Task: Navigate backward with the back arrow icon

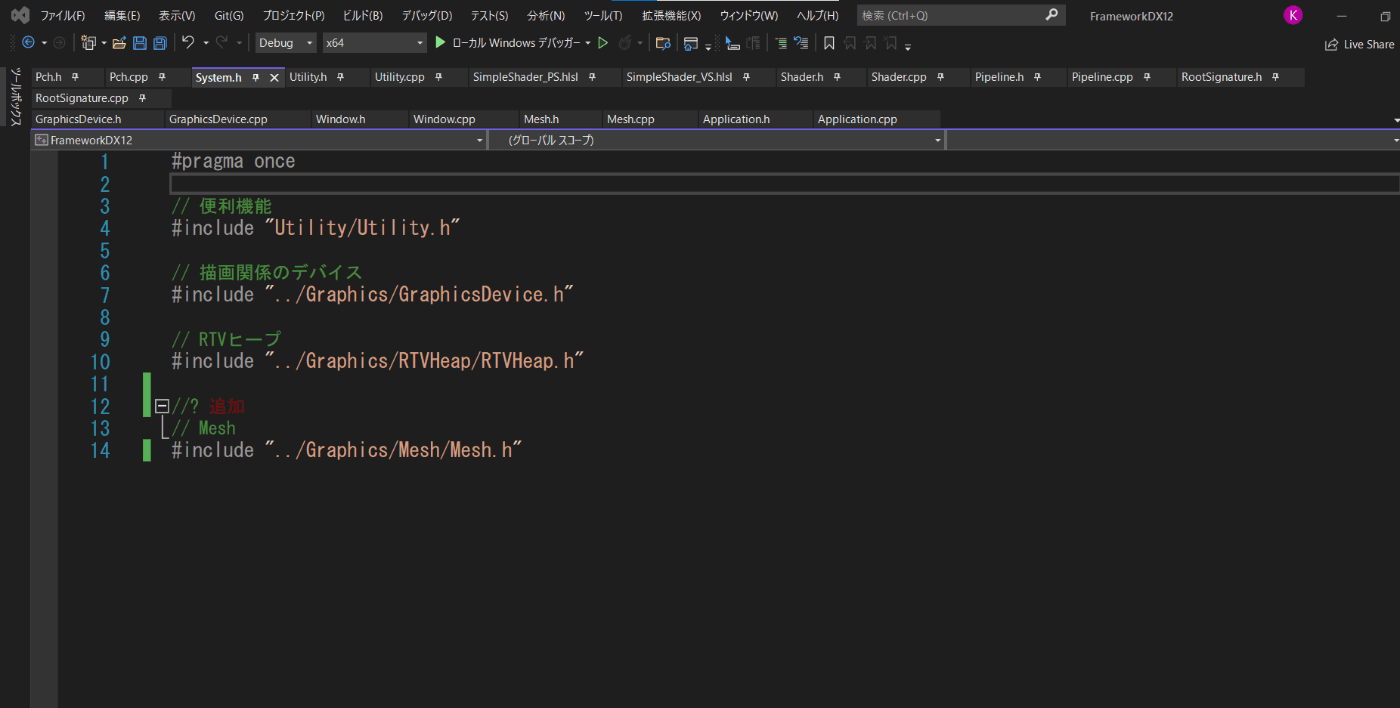Action: pos(28,43)
